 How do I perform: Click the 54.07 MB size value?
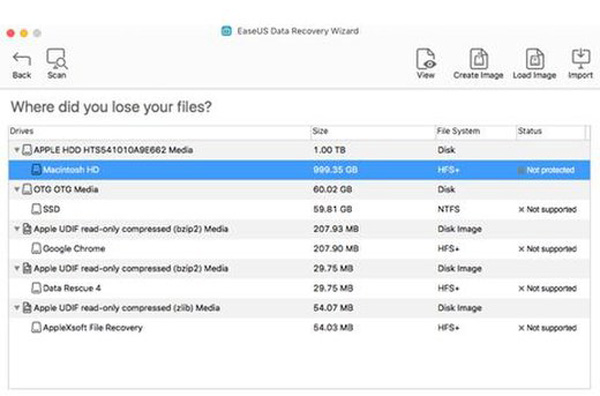coord(333,308)
